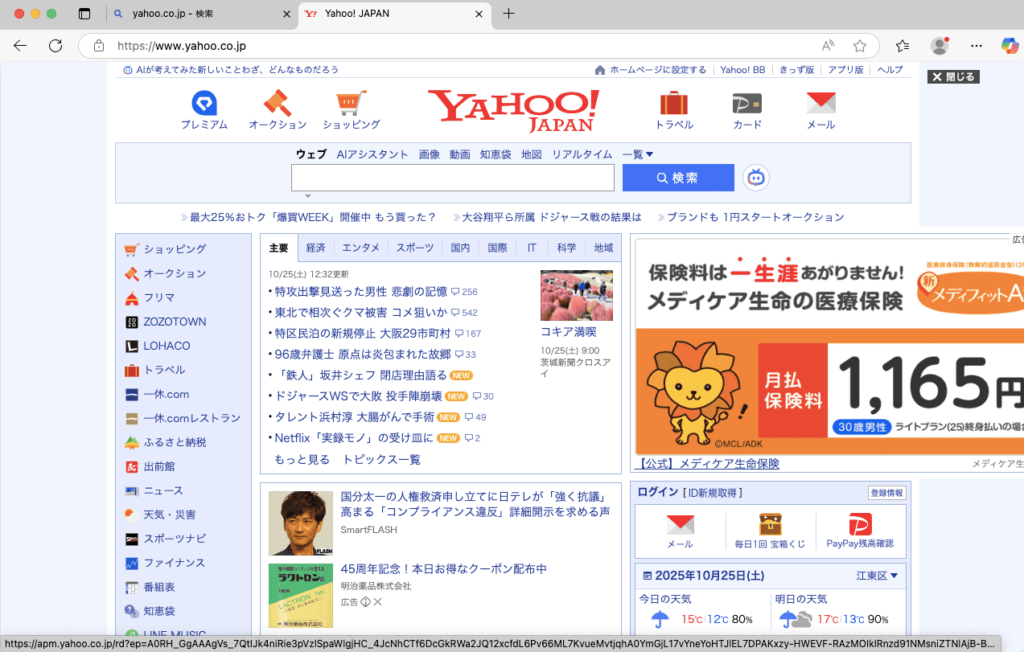Switch to the 国際 news tab
This screenshot has width=1024, height=652.
497,248
